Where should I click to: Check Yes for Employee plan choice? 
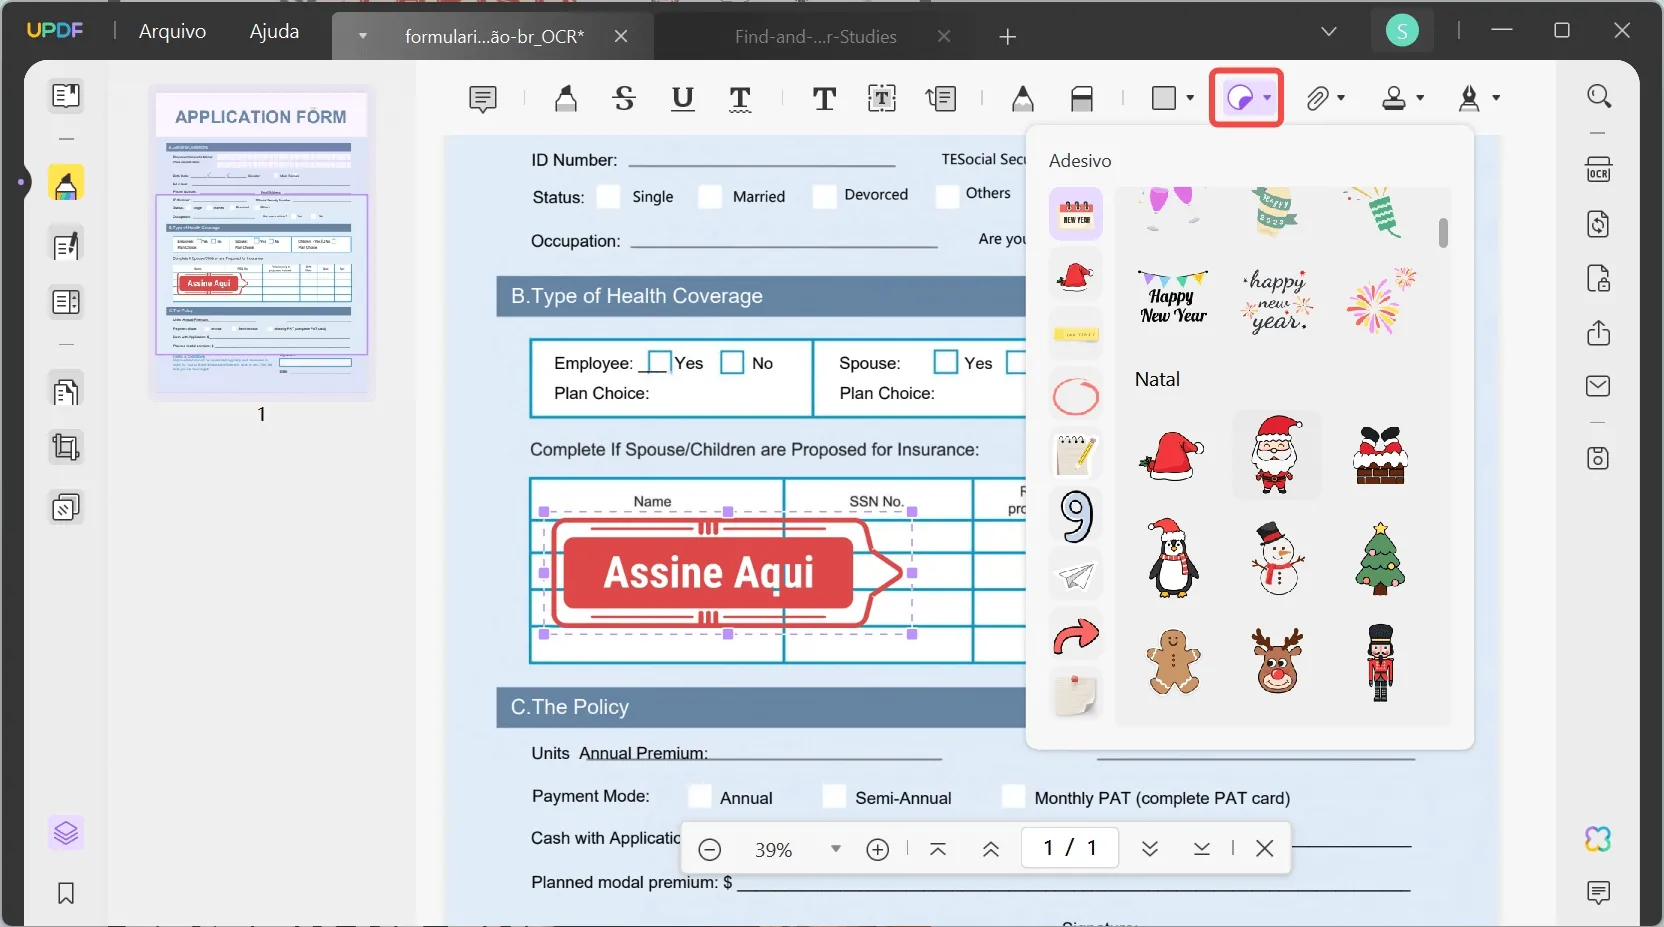pyautogui.click(x=659, y=363)
